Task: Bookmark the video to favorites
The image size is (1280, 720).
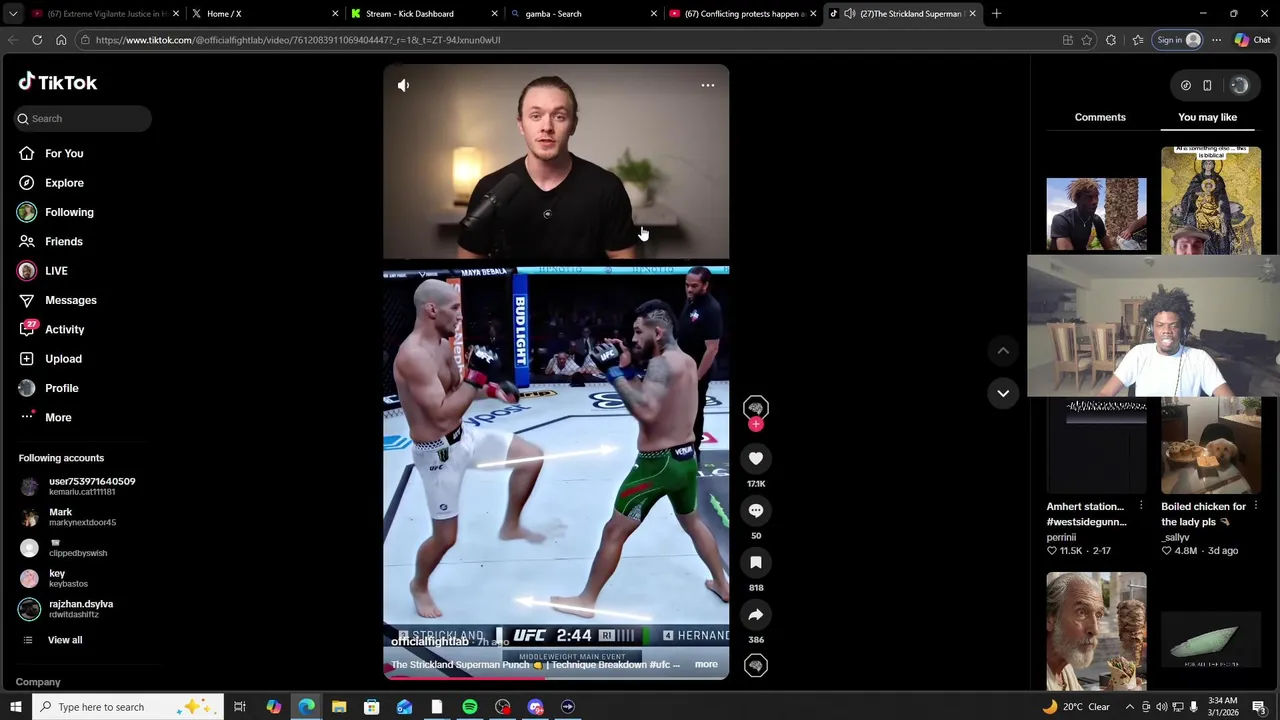Action: point(756,563)
